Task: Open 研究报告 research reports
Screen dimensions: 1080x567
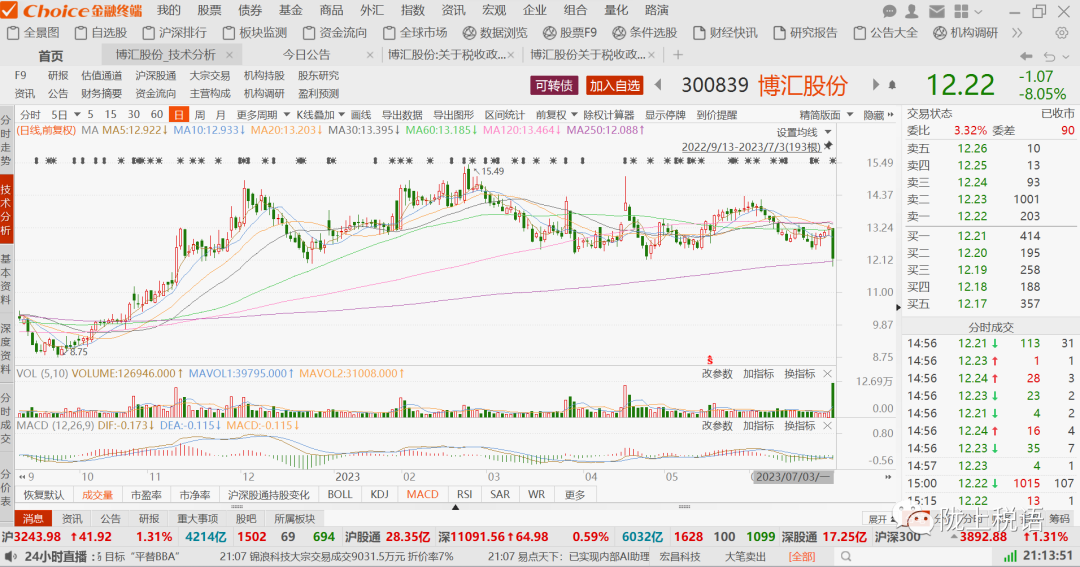Action: pyautogui.click(x=806, y=32)
